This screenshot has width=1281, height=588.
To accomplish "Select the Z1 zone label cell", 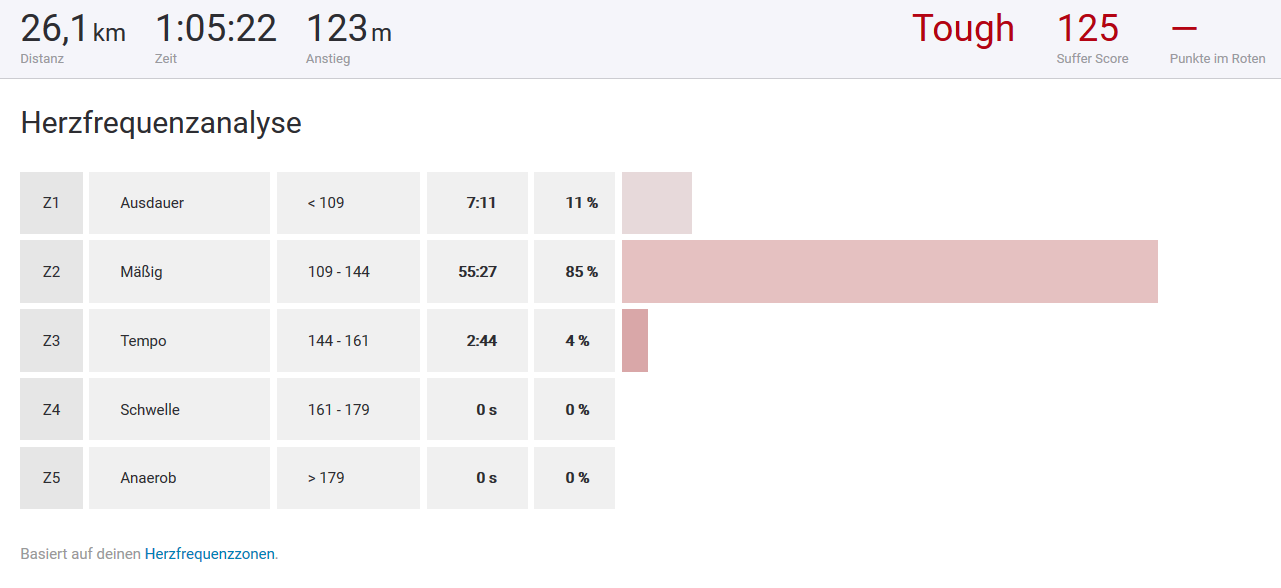I will [51, 203].
